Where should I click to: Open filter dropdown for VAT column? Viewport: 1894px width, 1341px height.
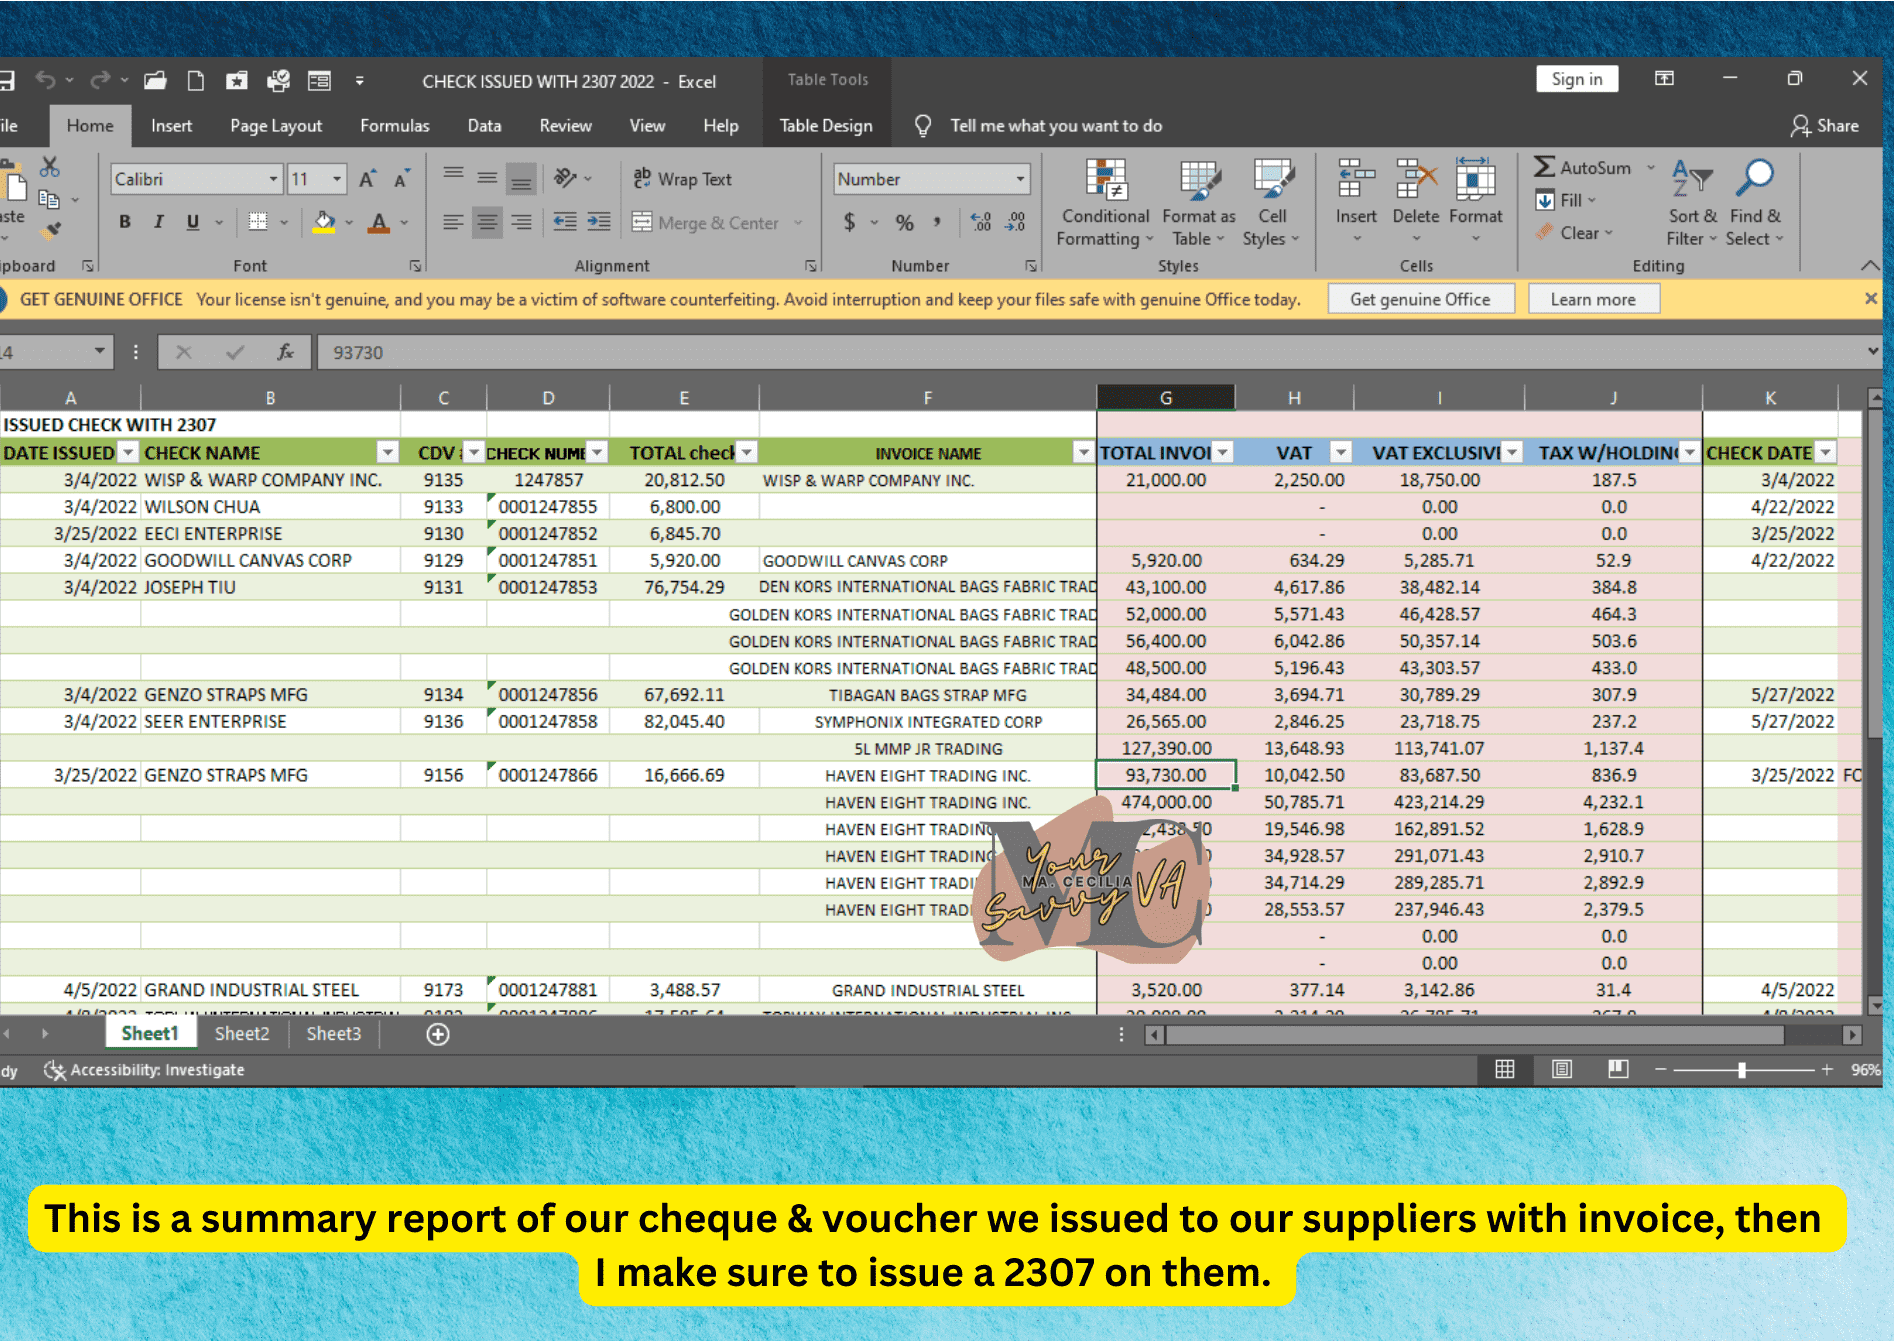click(x=1341, y=453)
